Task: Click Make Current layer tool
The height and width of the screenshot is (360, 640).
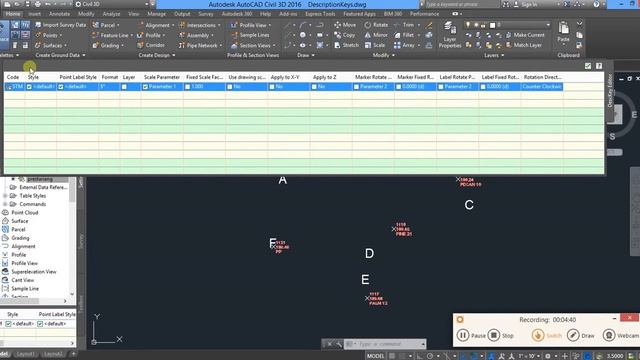Action: [x=525, y=35]
